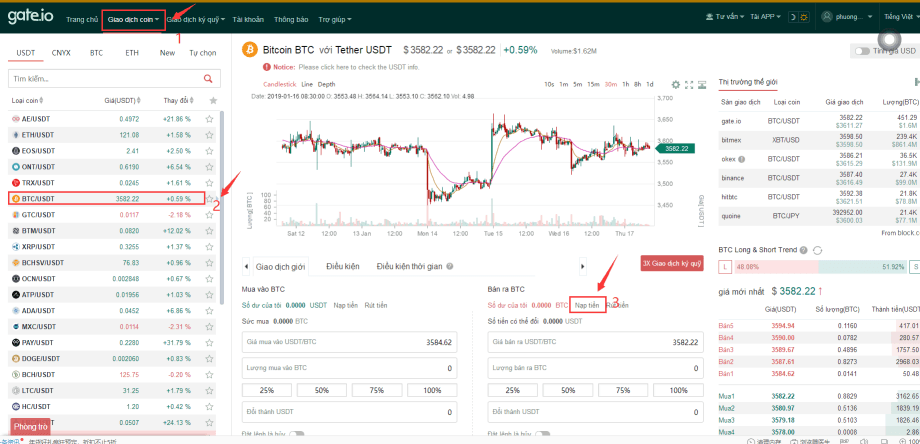
Task: Open help icon next to Điều kiện thời gian
Action: (449, 266)
